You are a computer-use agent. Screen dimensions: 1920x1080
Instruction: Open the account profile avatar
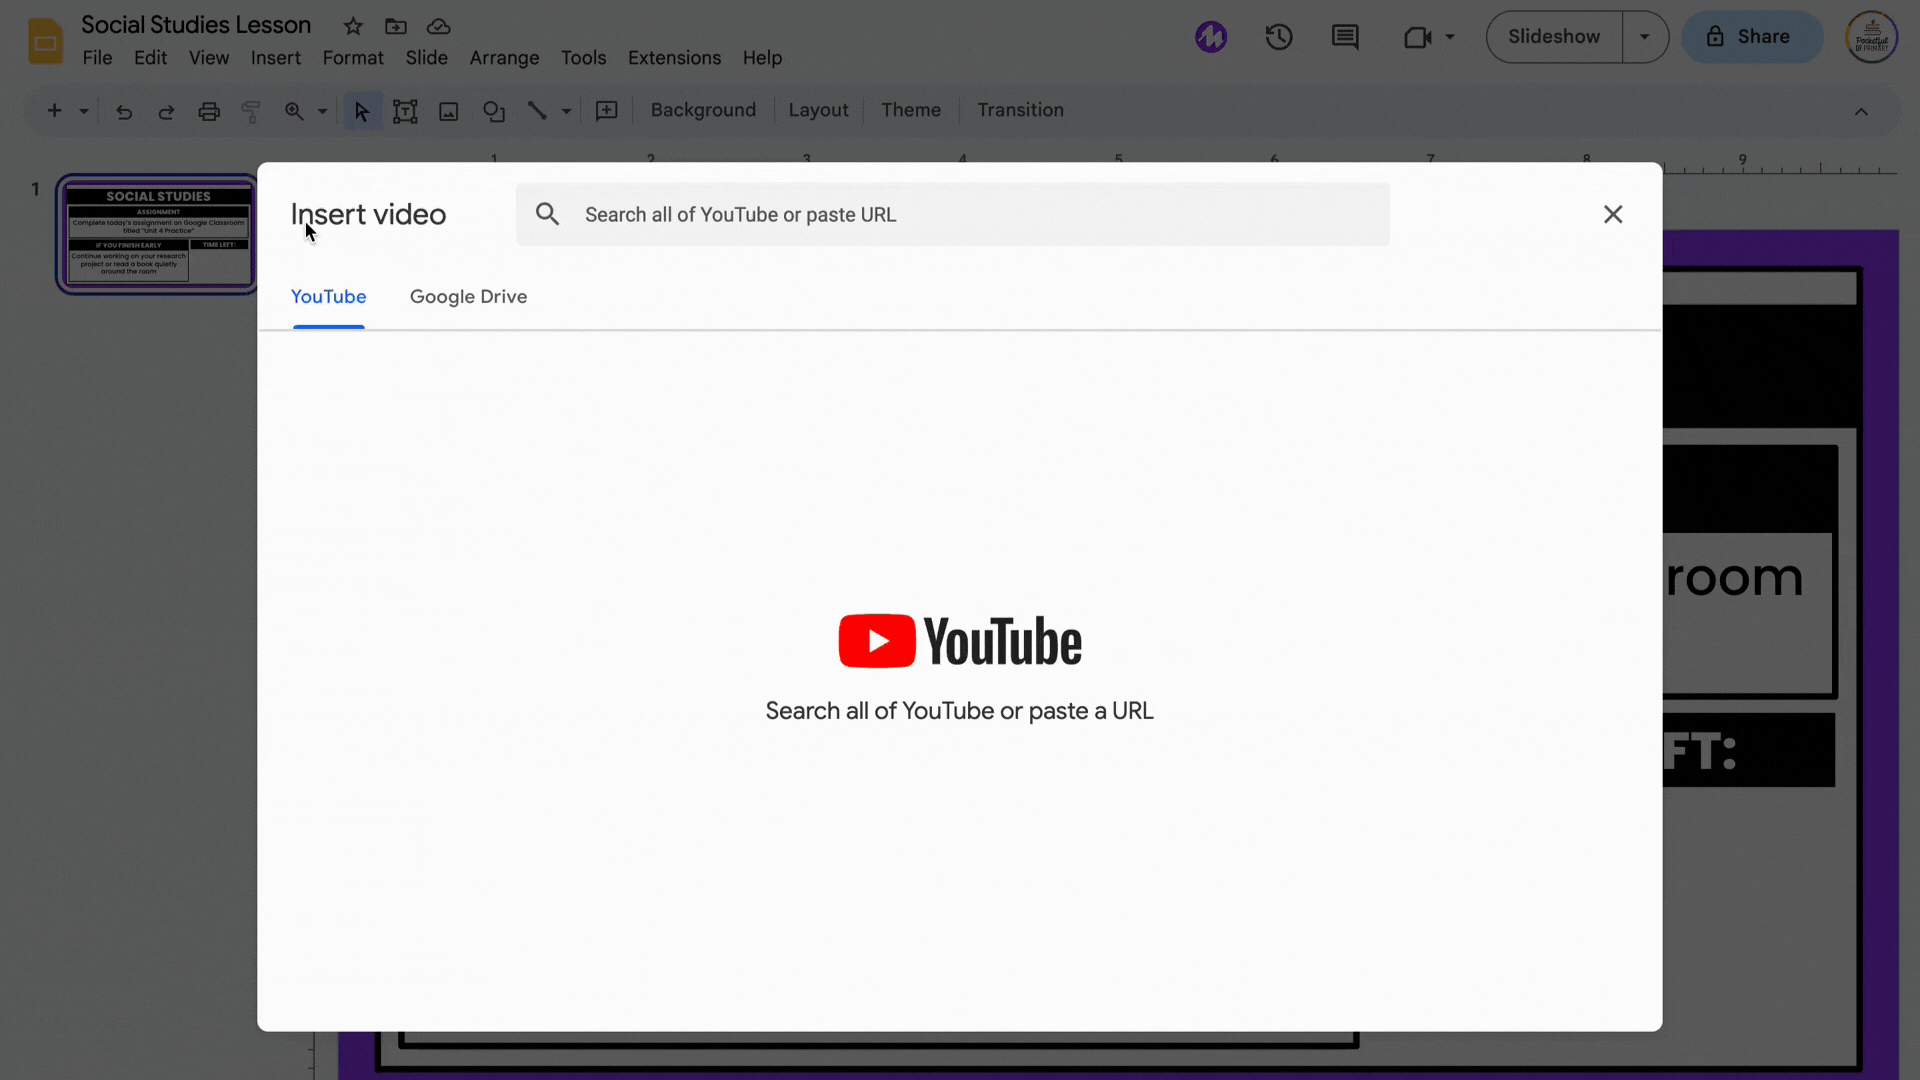(x=1871, y=37)
